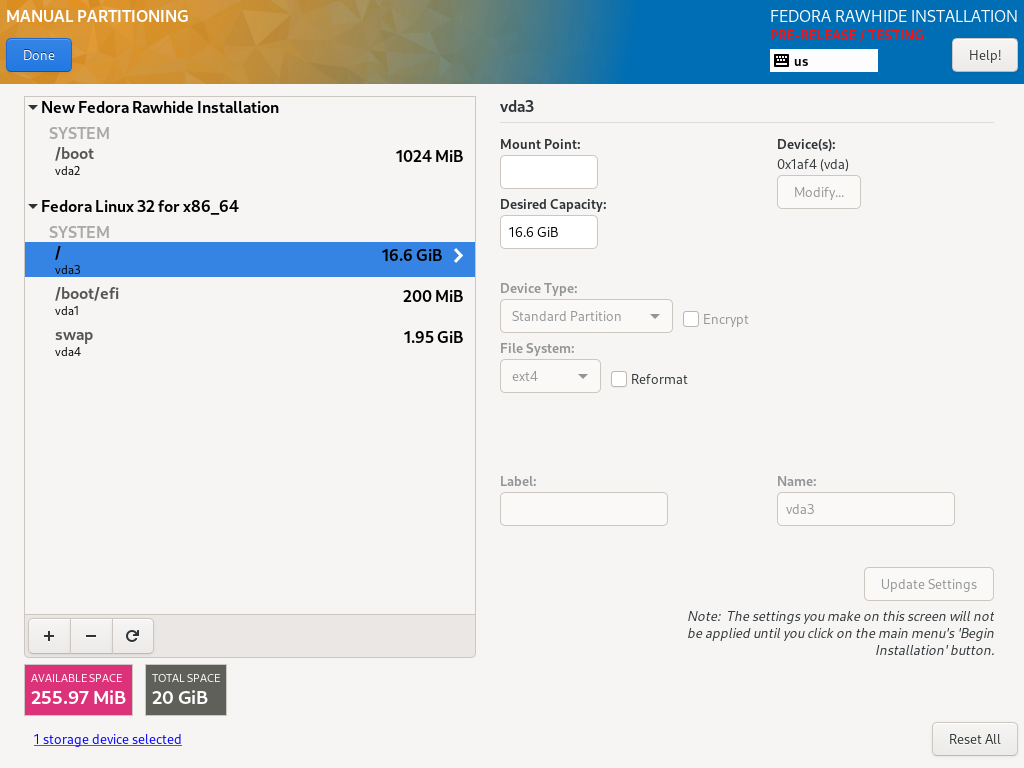1024x768 pixels.
Task: Click the MANUAL PARTITIONING title
Action: click(x=97, y=16)
